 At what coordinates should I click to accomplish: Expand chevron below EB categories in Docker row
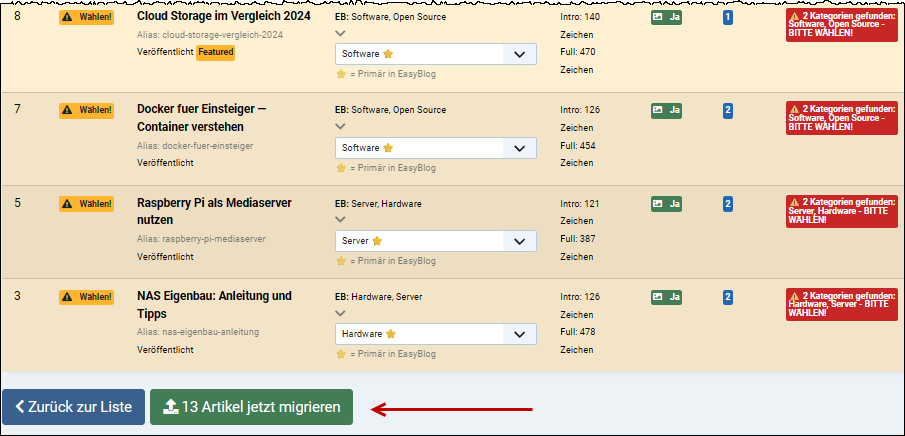(341, 126)
